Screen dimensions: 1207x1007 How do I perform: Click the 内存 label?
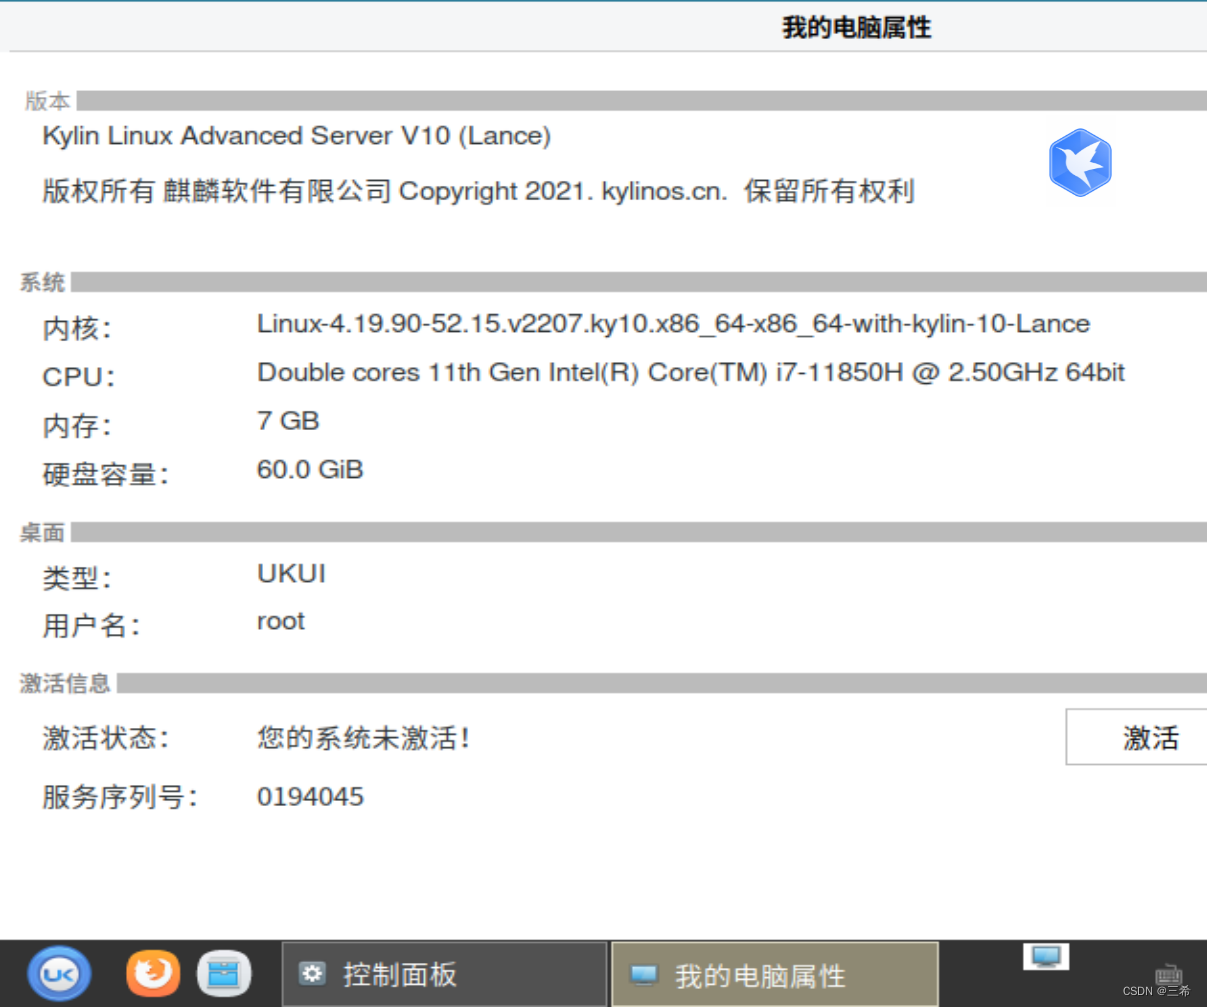(x=77, y=426)
